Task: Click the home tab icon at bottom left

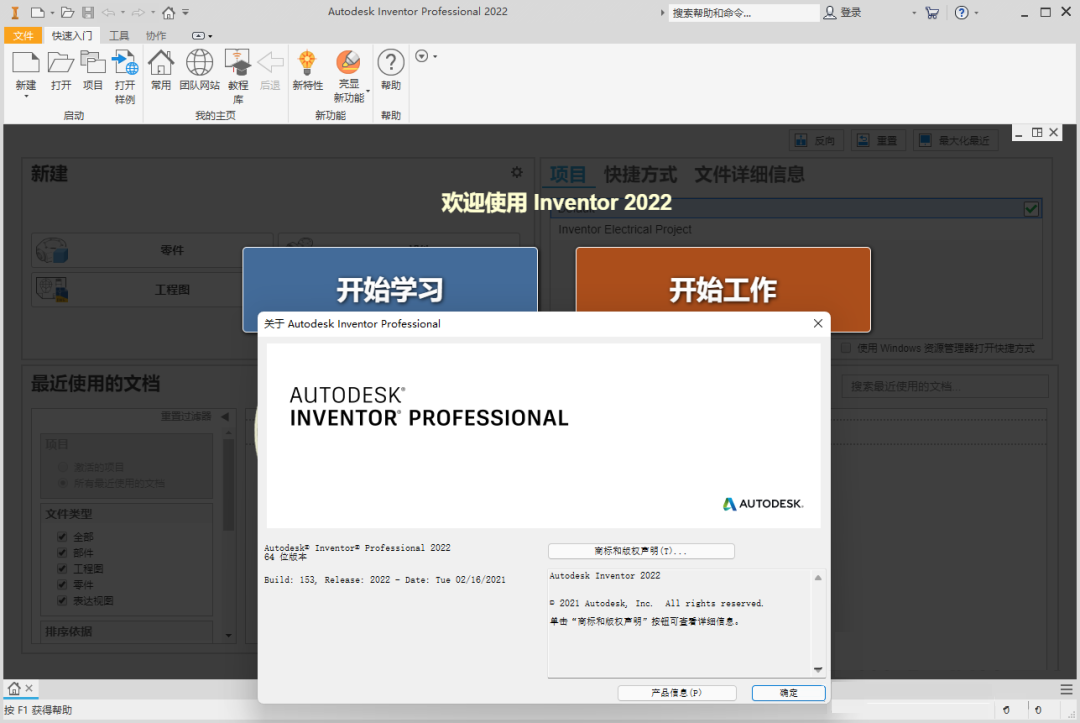Action: pos(14,688)
